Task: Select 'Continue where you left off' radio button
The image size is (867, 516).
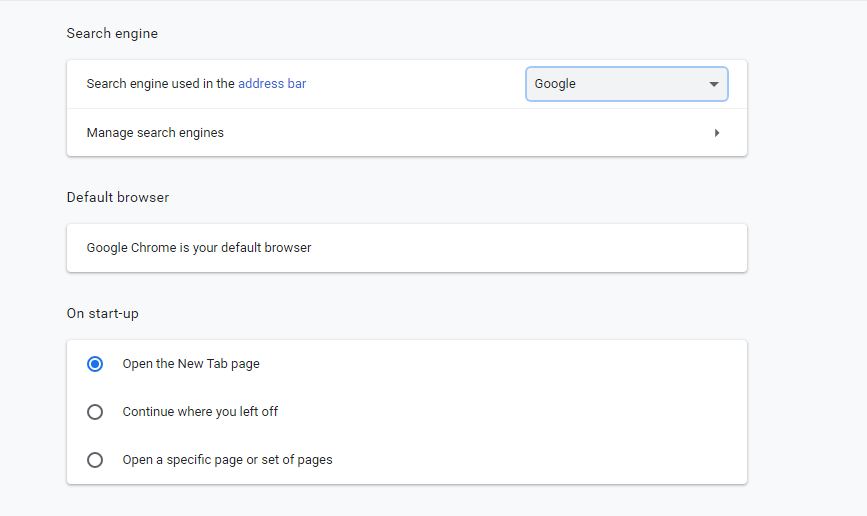Action: 95,412
